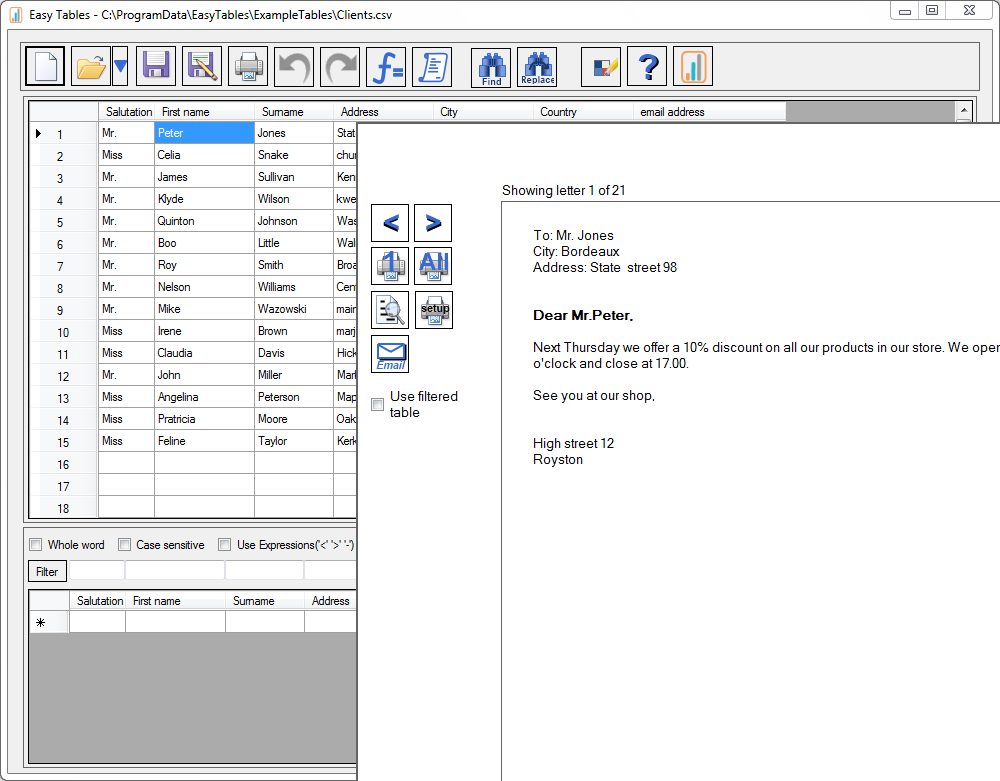This screenshot has width=1000, height=781.
Task: Go to the next letter
Action: point(433,223)
